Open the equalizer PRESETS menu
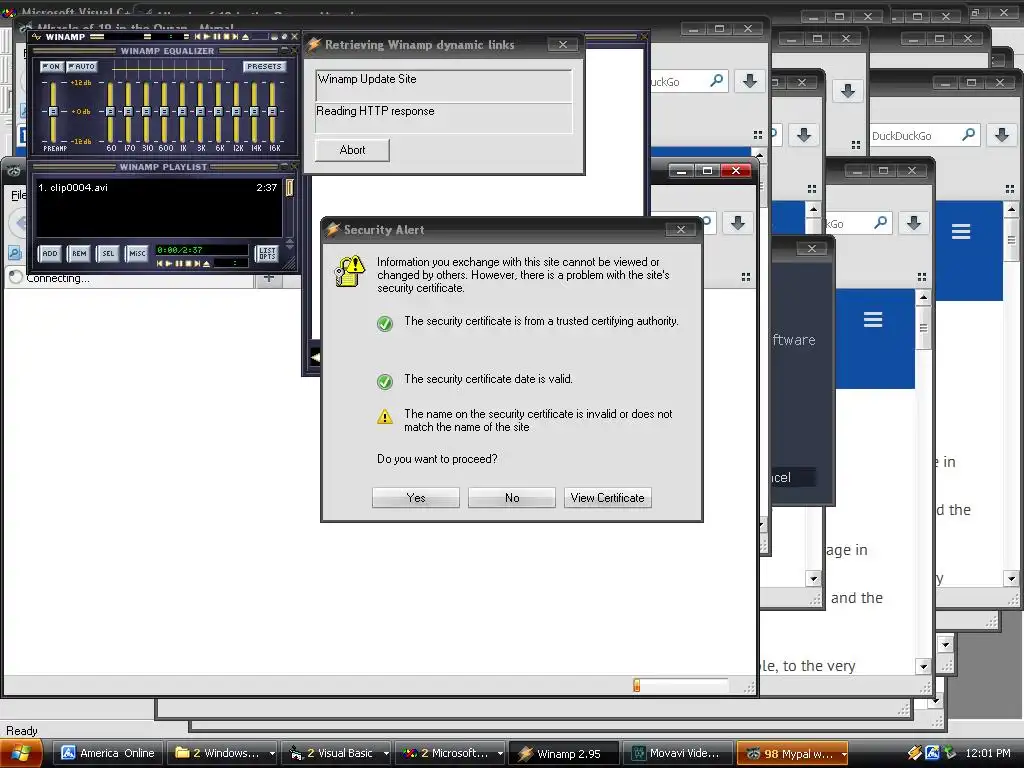Screen dimensions: 1024x768 pos(264,67)
